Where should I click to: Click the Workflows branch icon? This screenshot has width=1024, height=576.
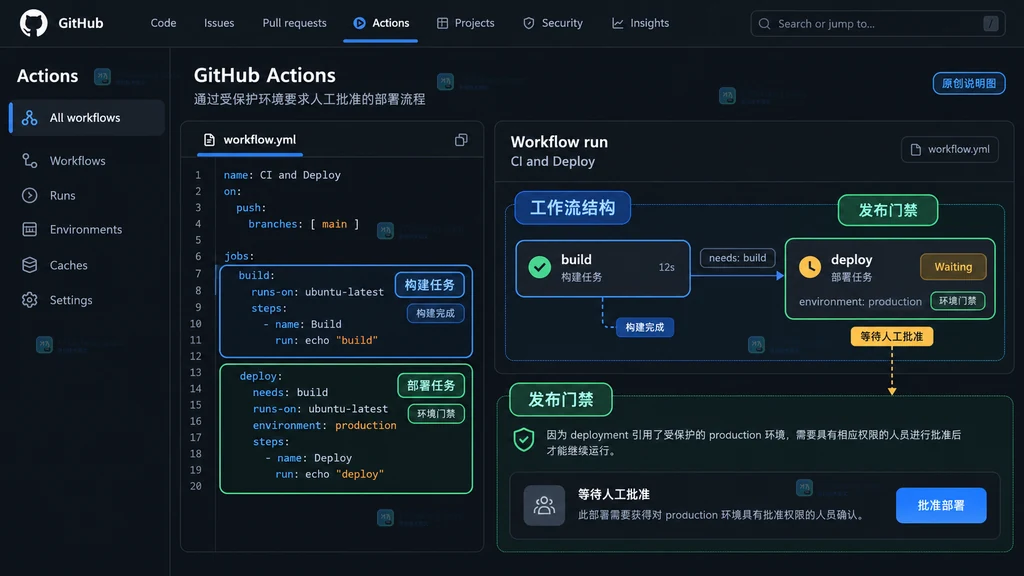29,161
